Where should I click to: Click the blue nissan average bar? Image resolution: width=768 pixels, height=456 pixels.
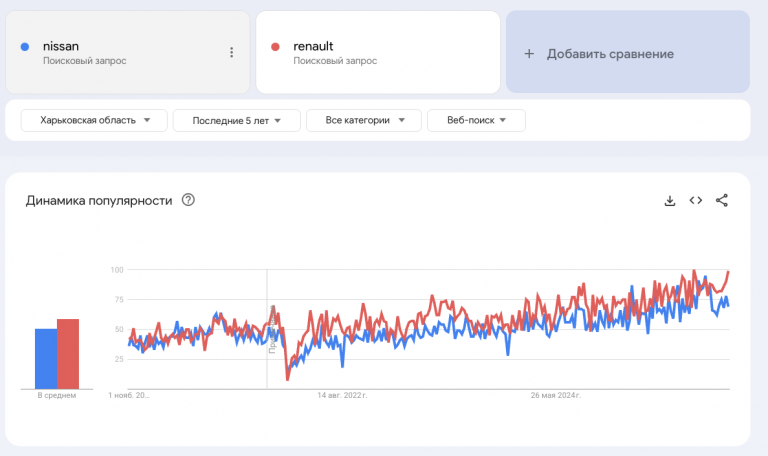46,358
